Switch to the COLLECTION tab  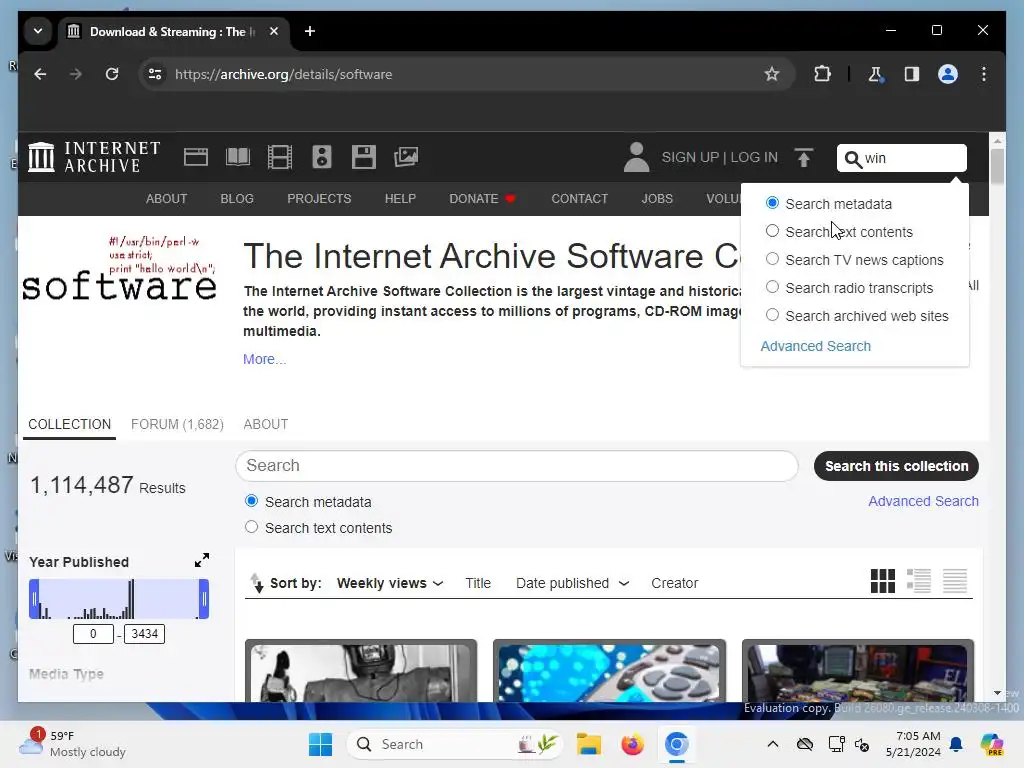[x=69, y=424]
